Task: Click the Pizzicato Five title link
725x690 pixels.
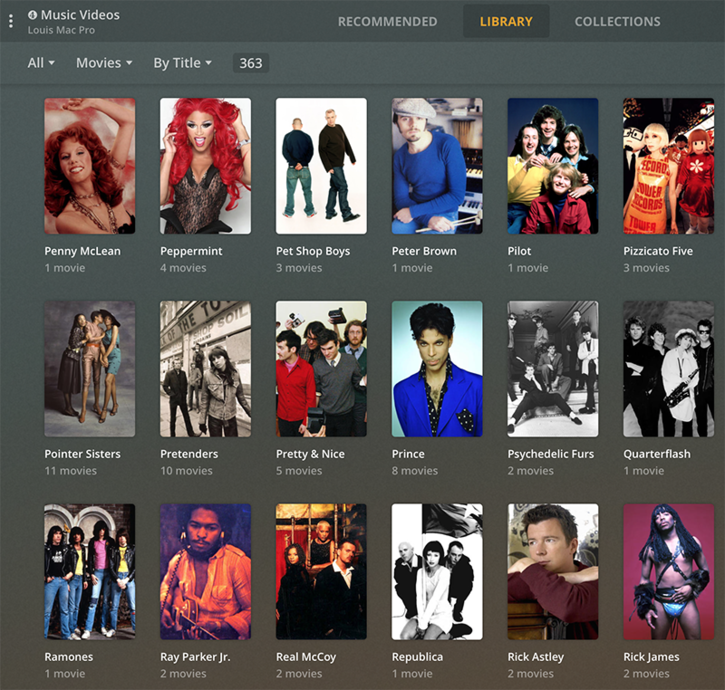Action: (x=658, y=251)
